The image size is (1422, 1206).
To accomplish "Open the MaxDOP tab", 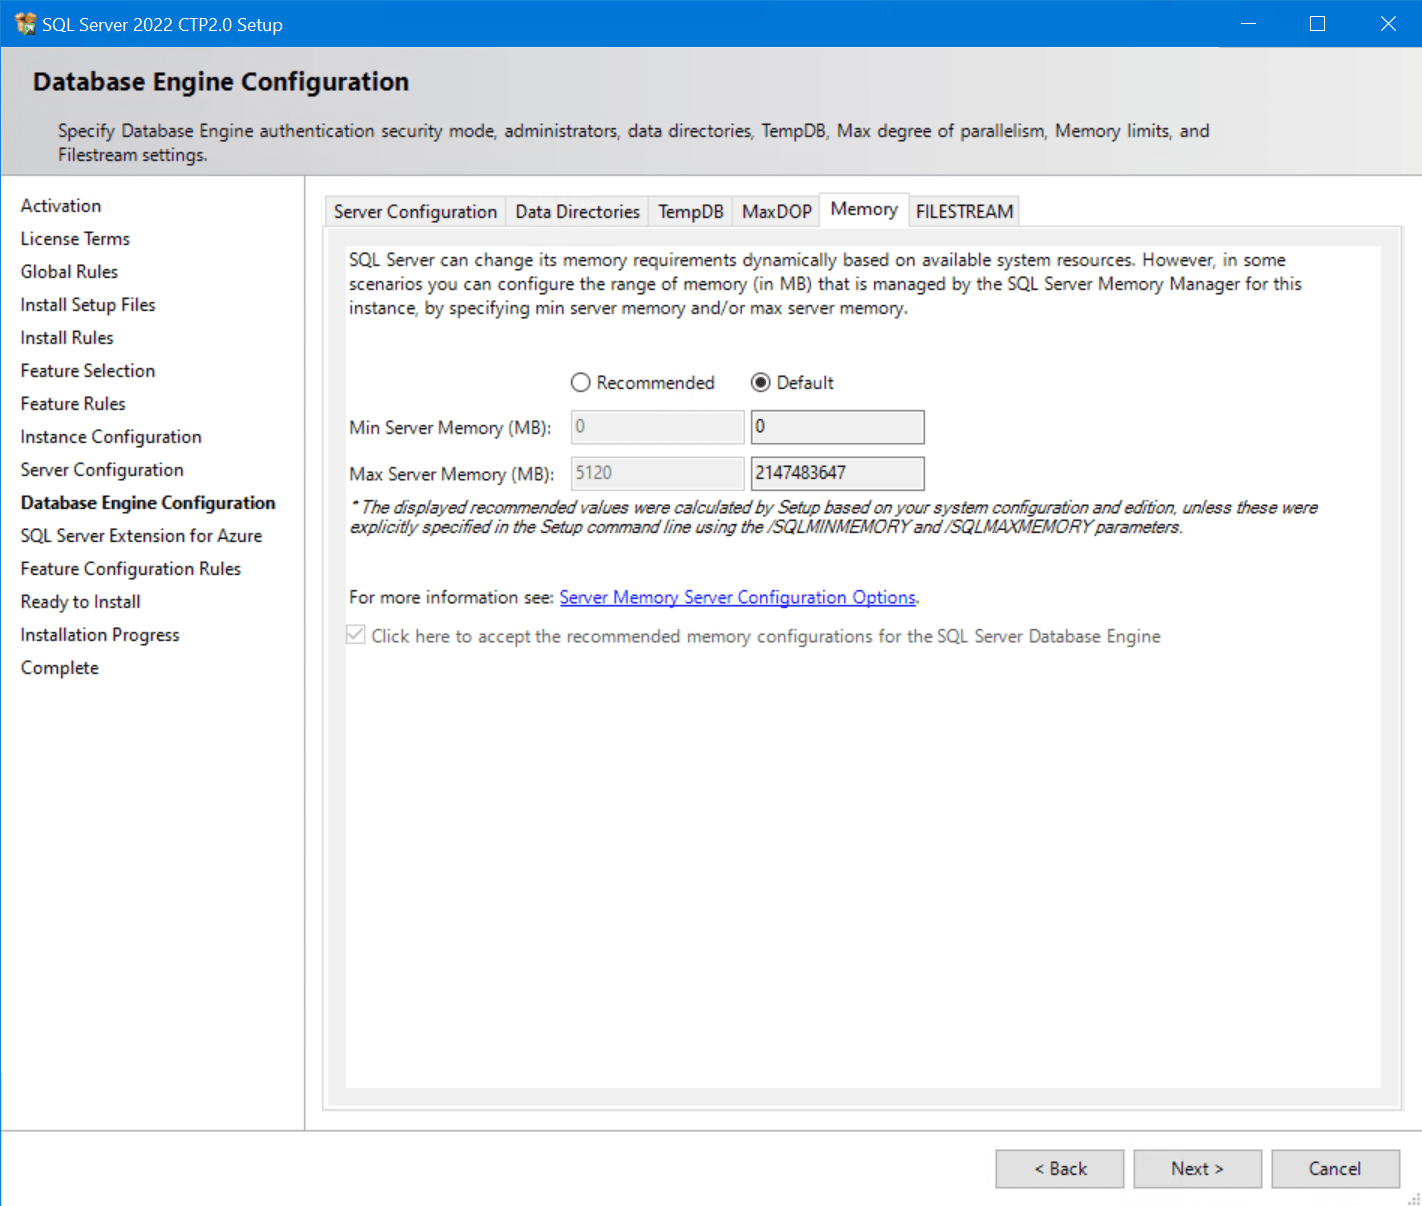I will tap(776, 211).
